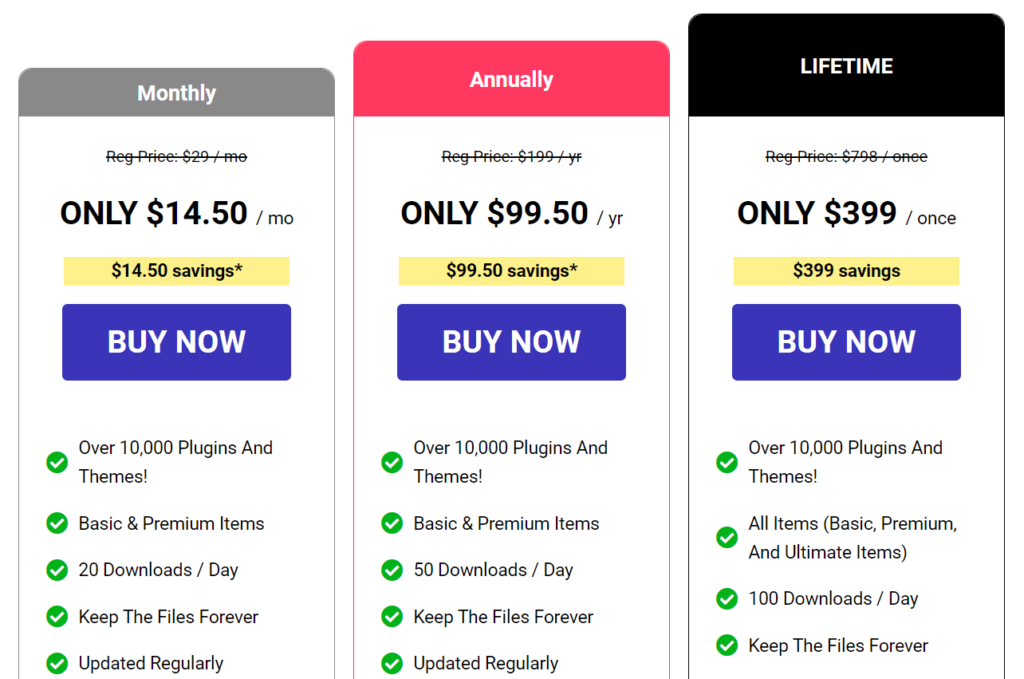The width and height of the screenshot is (1024, 679).
Task: Click checkmark next to All Items (Basic, Premium)
Action: [x=727, y=538]
